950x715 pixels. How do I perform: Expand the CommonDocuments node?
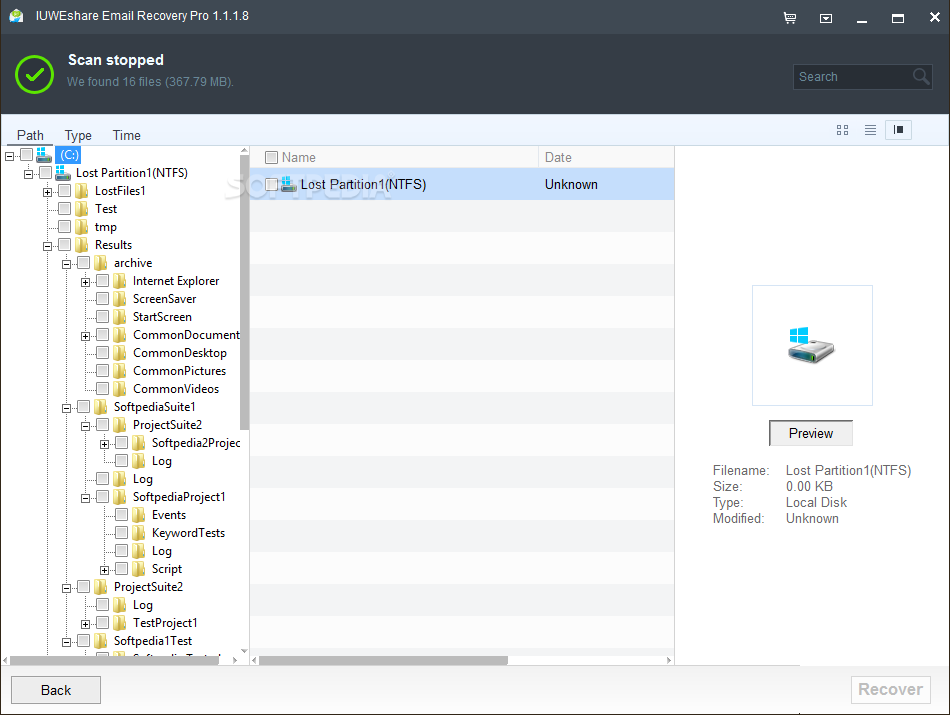pyautogui.click(x=85, y=336)
